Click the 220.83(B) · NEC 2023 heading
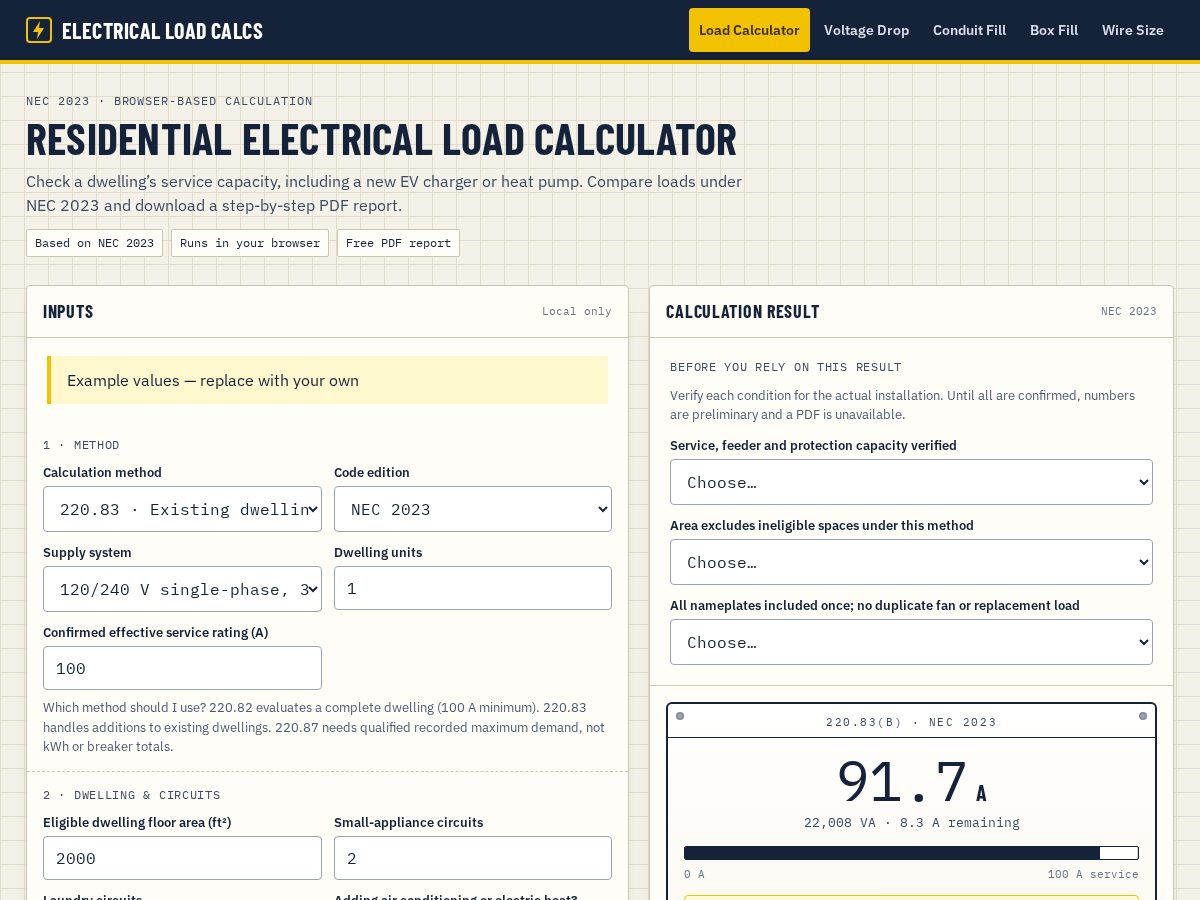1200x900 pixels. [x=911, y=722]
